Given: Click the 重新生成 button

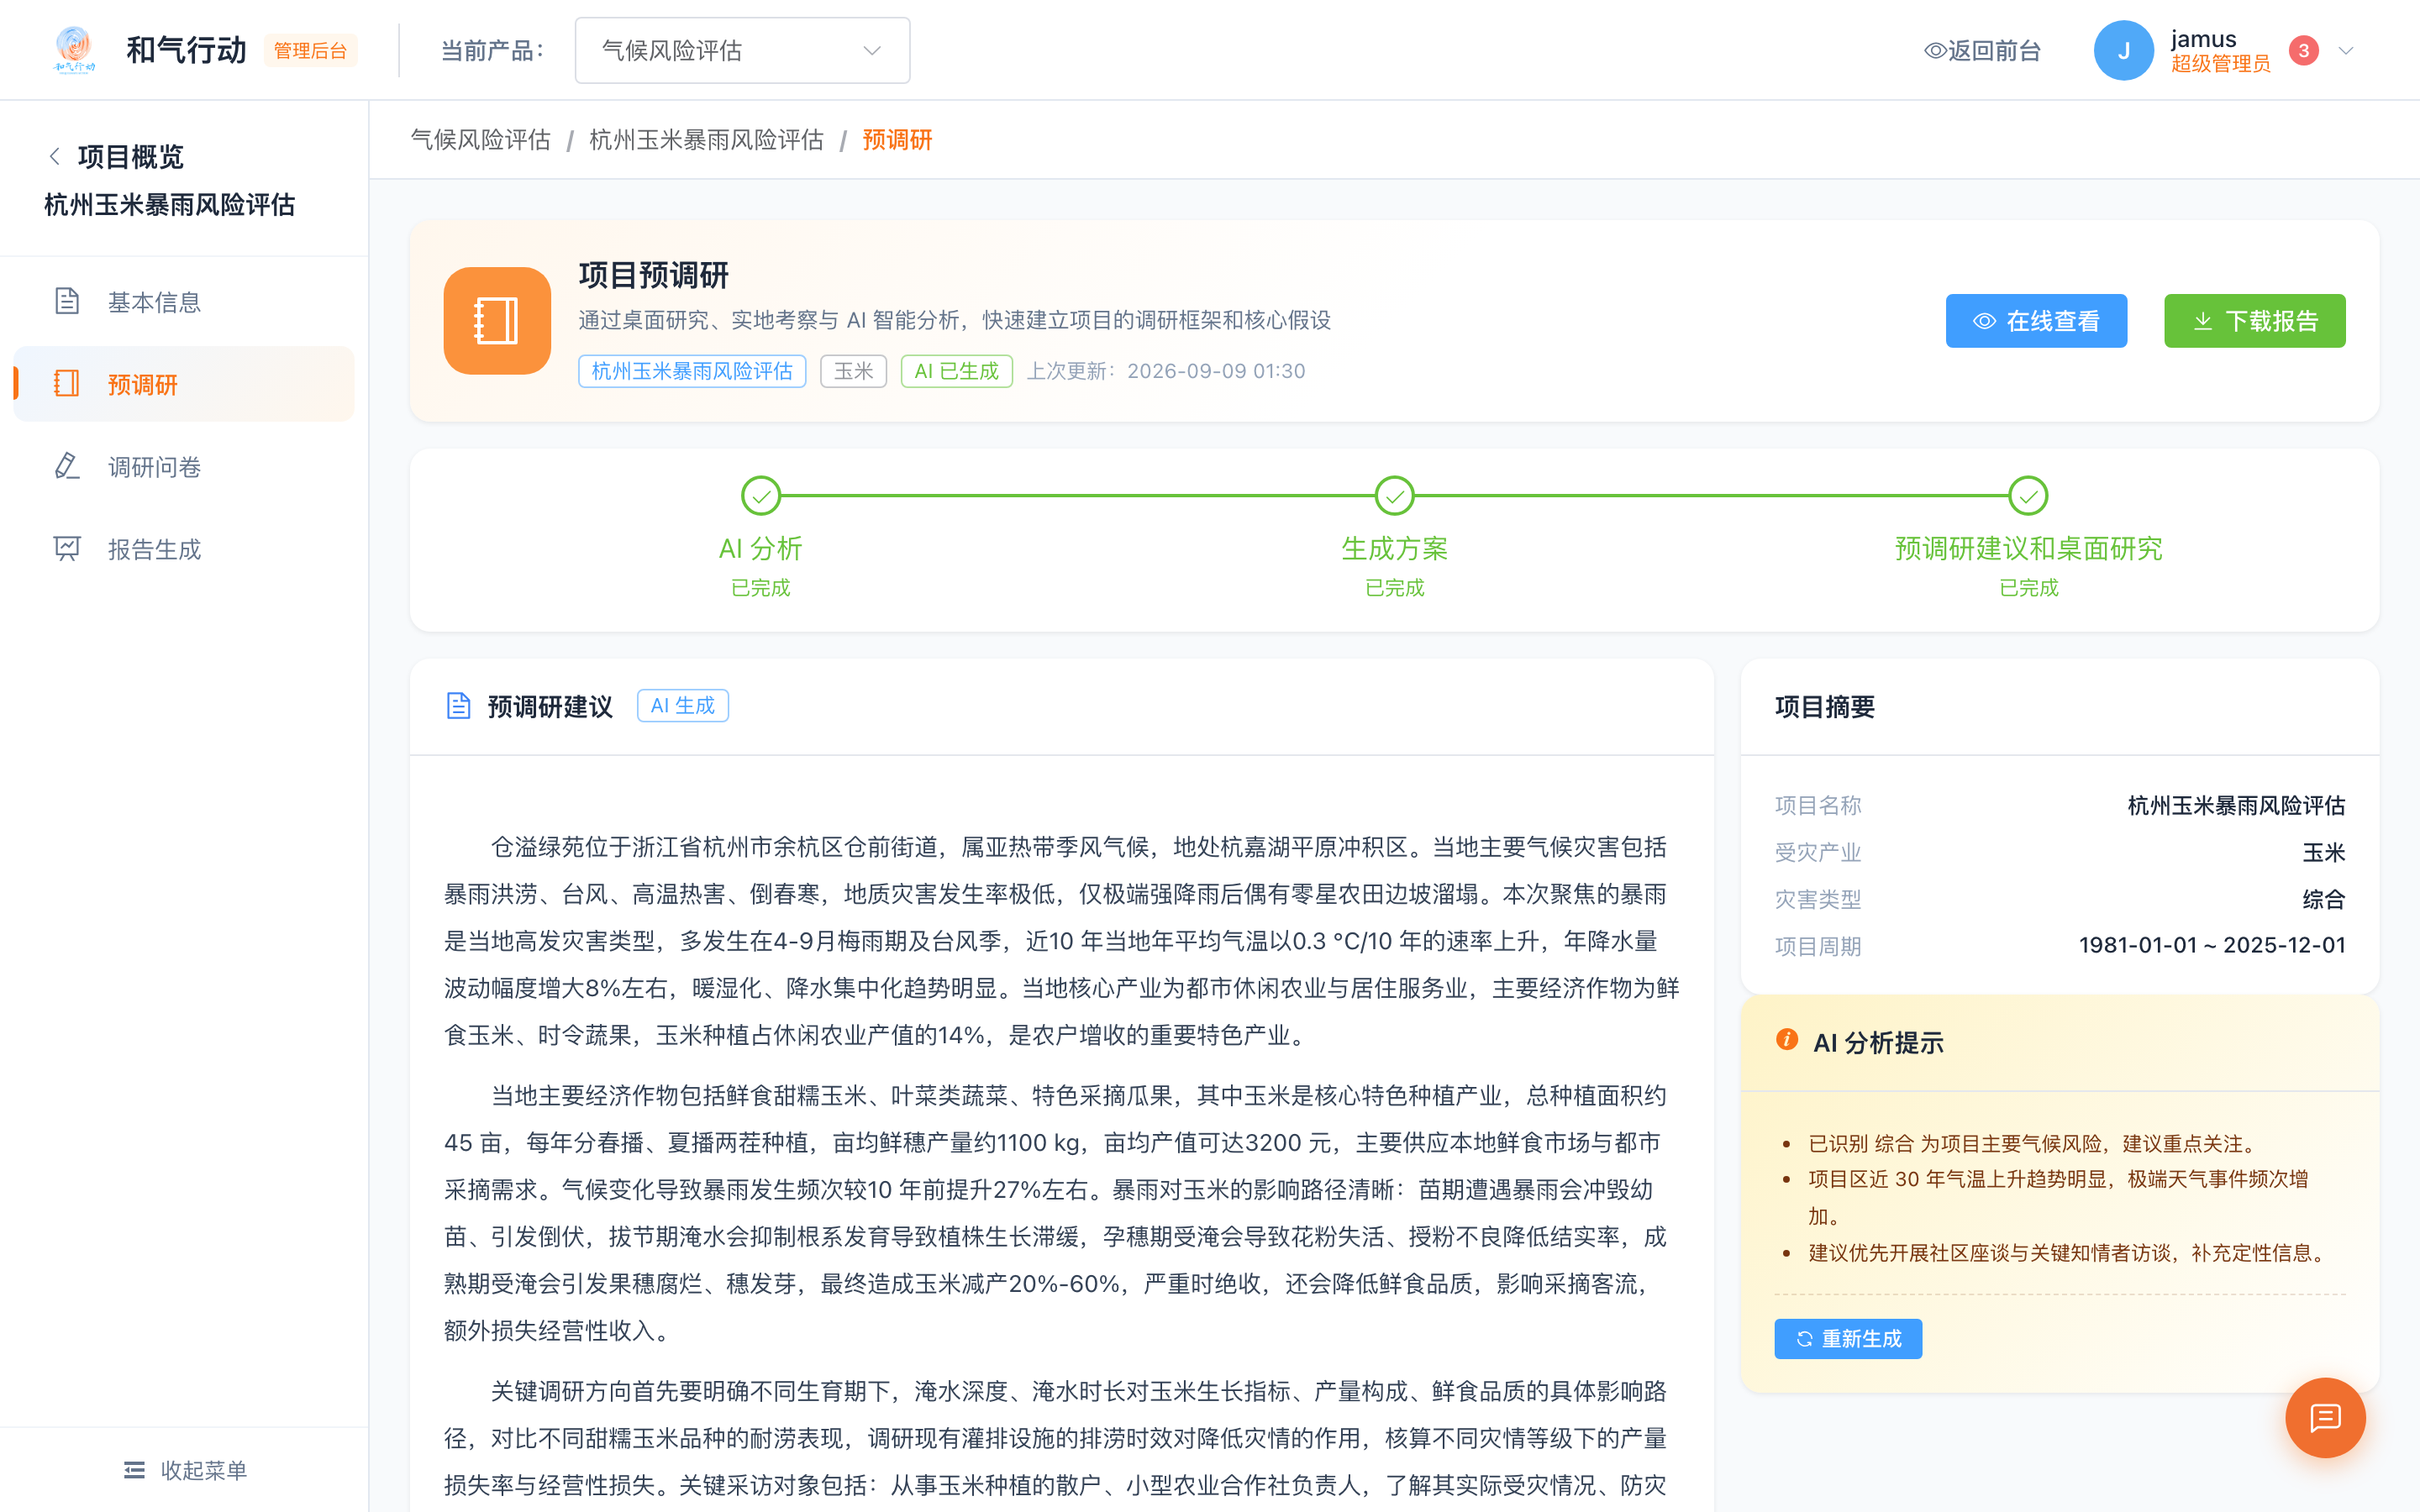Looking at the screenshot, I should point(1848,1338).
